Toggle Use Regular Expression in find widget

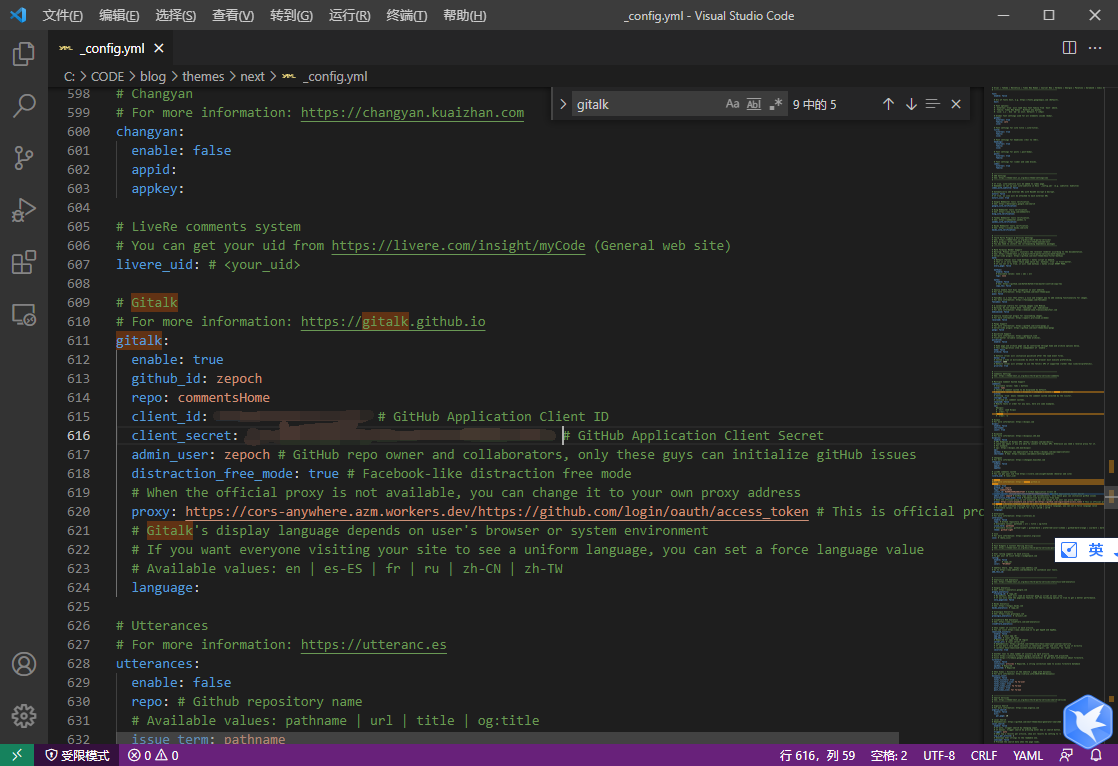pyautogui.click(x=776, y=104)
